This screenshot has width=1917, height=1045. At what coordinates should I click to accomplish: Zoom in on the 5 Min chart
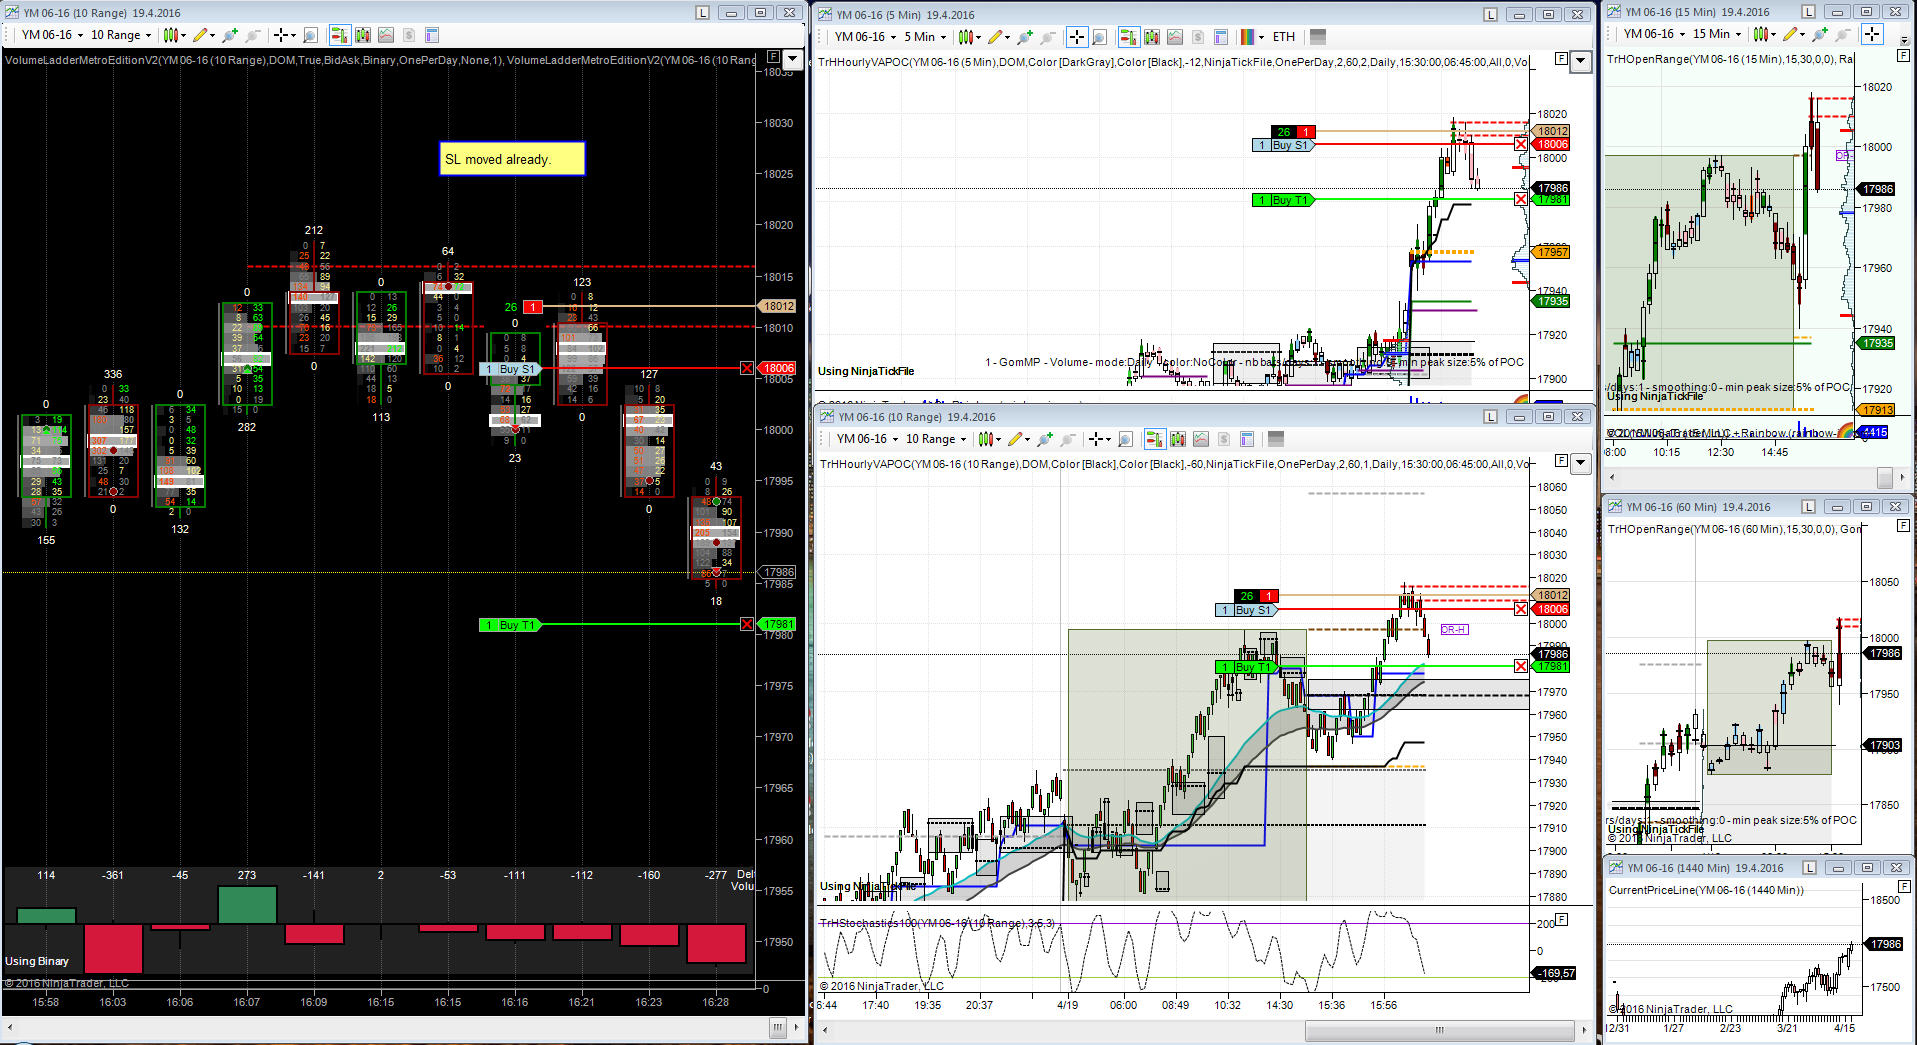point(1025,37)
